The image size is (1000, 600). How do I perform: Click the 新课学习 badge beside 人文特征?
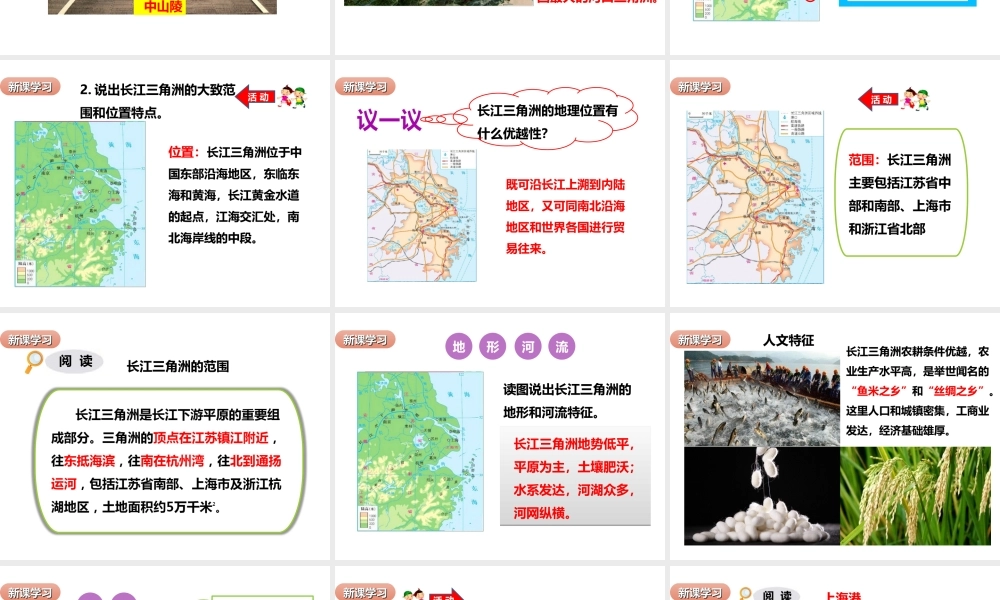pyautogui.click(x=700, y=340)
